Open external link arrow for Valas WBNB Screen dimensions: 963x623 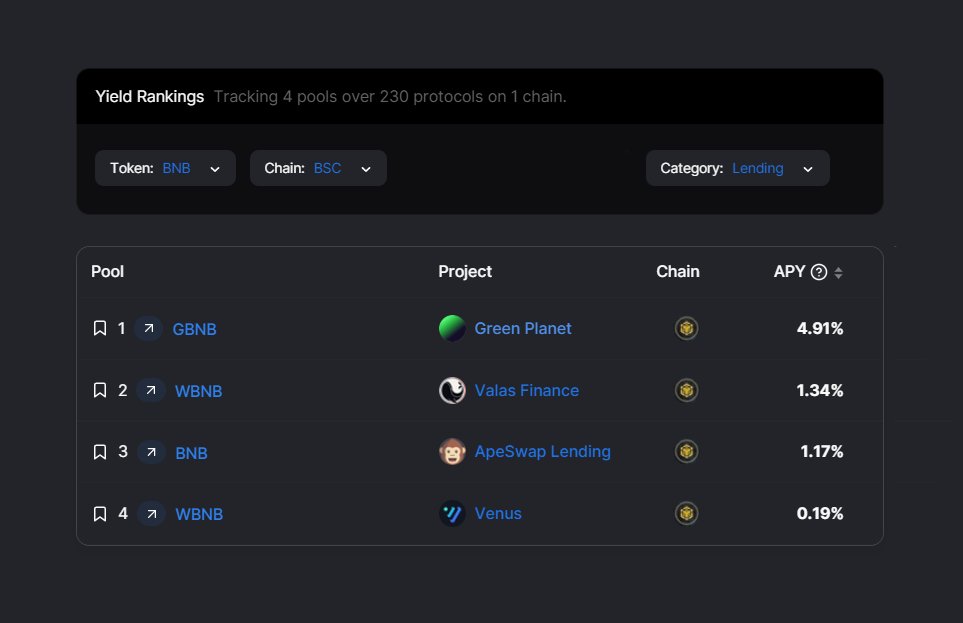pyautogui.click(x=150, y=390)
